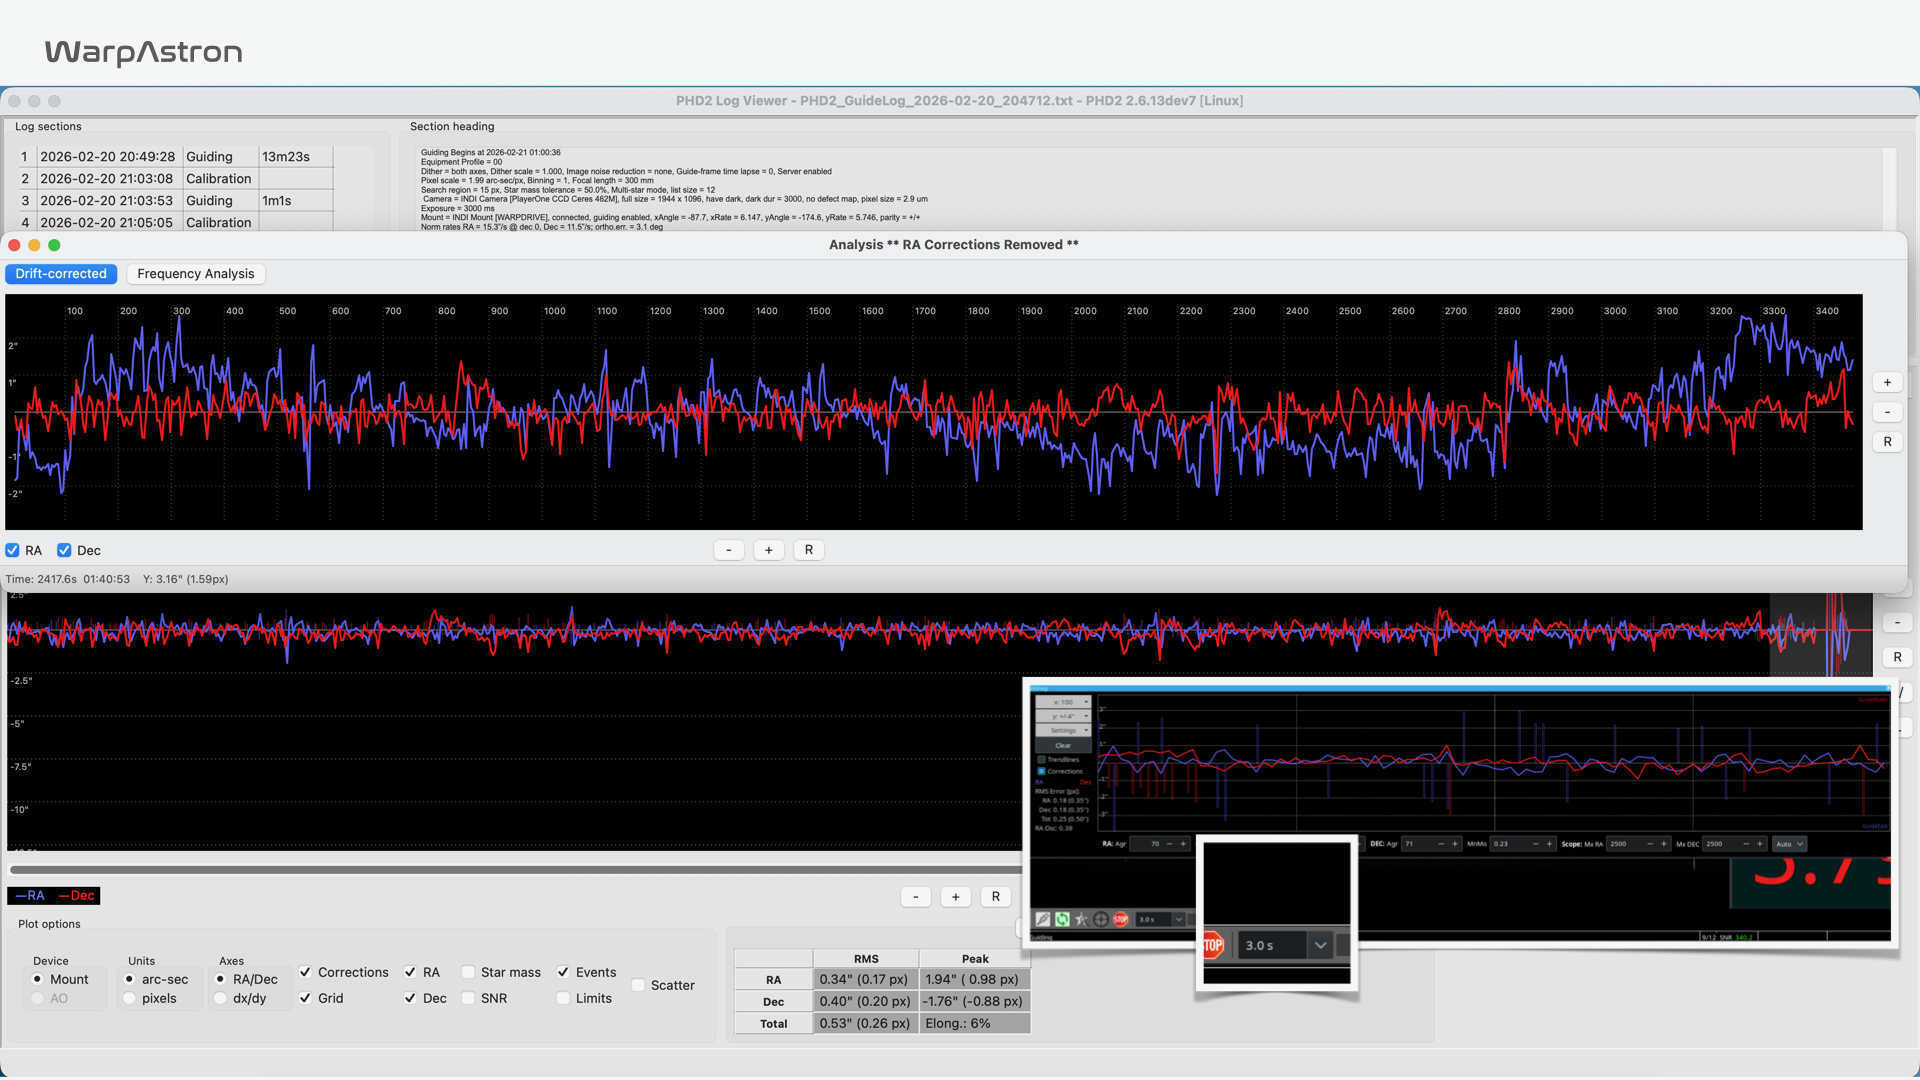
Task: Open the 3.0 s exposure dropdown arrow
Action: tap(1320, 945)
